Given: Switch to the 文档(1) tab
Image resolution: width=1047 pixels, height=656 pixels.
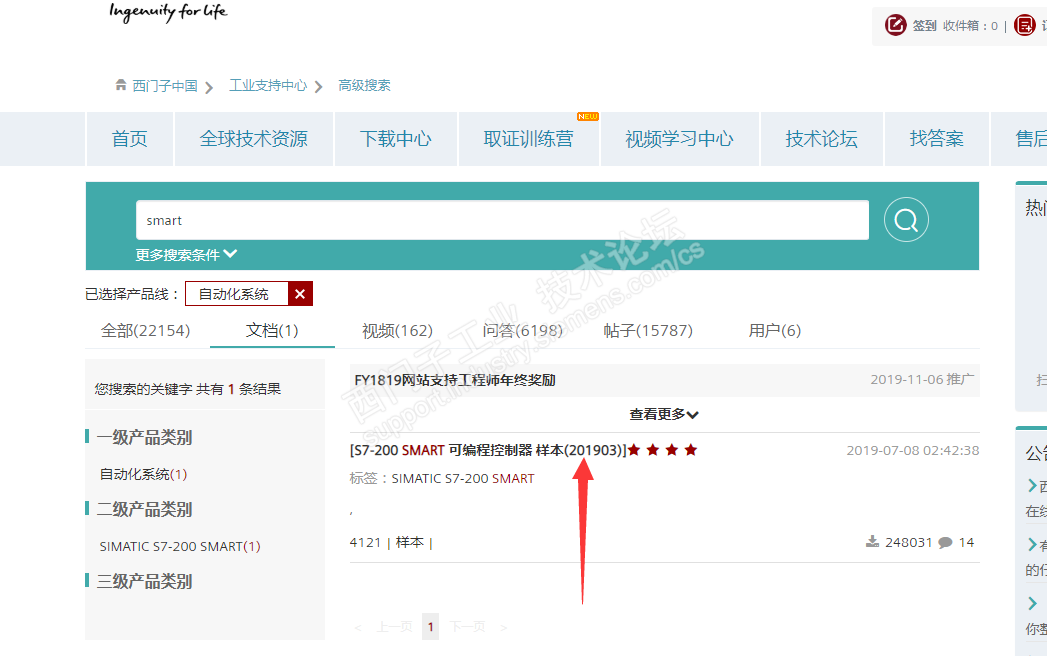Looking at the screenshot, I should click(x=272, y=331).
